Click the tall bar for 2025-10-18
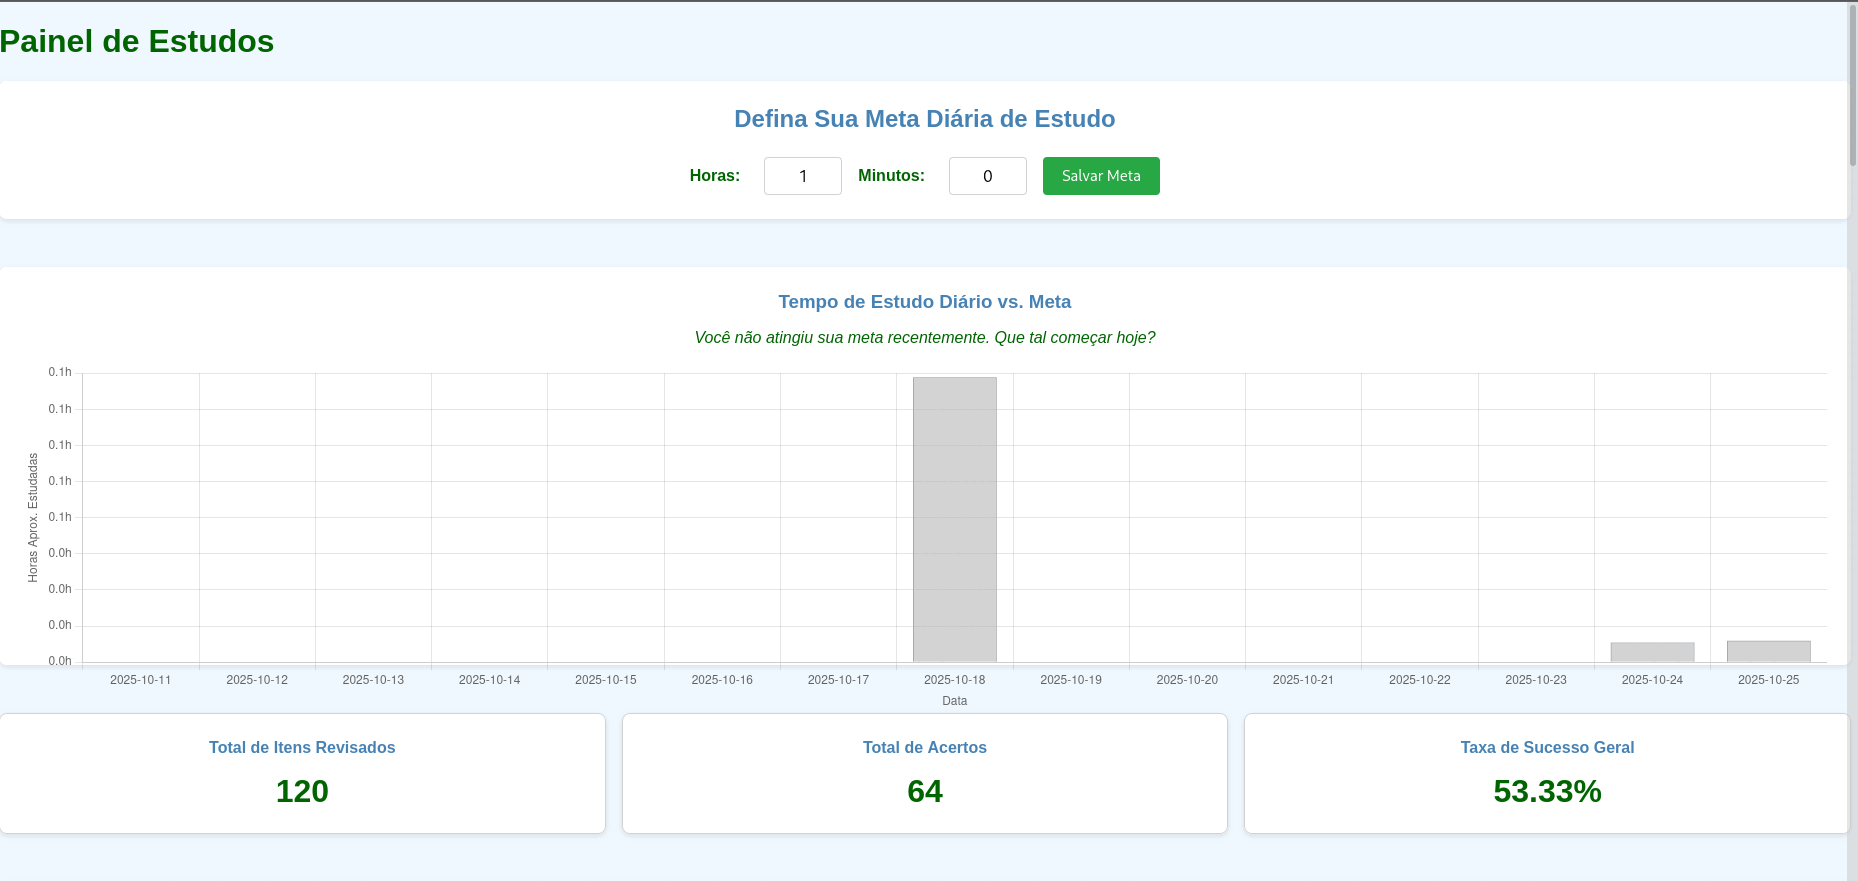 [x=954, y=518]
